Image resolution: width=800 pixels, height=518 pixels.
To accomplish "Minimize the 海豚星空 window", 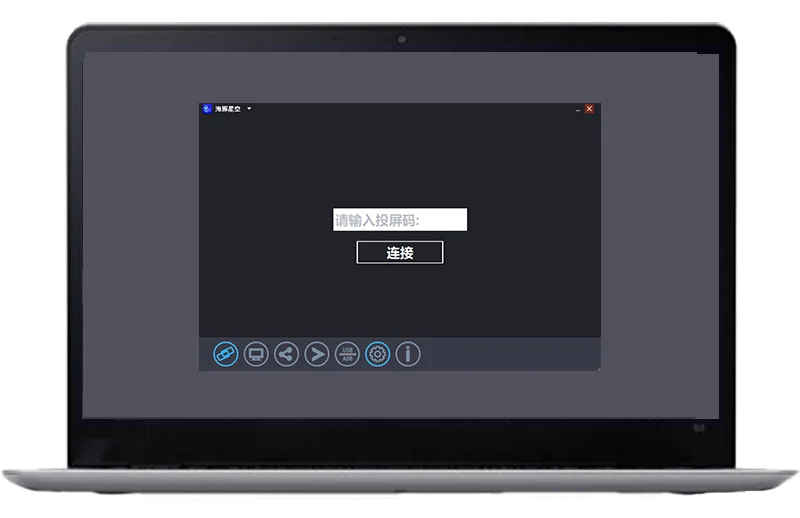I will coord(578,109).
